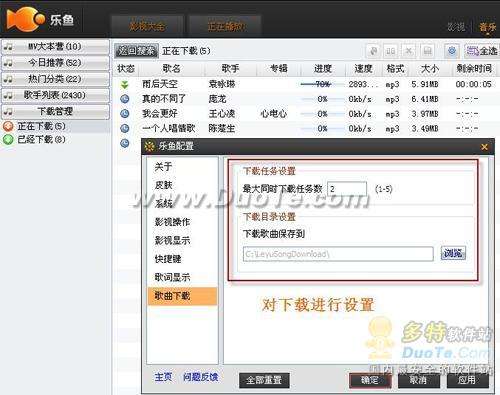The width and height of the screenshot is (500, 395).
Task: Click the 最大同时下载任务数 input field
Action: pos(347,189)
